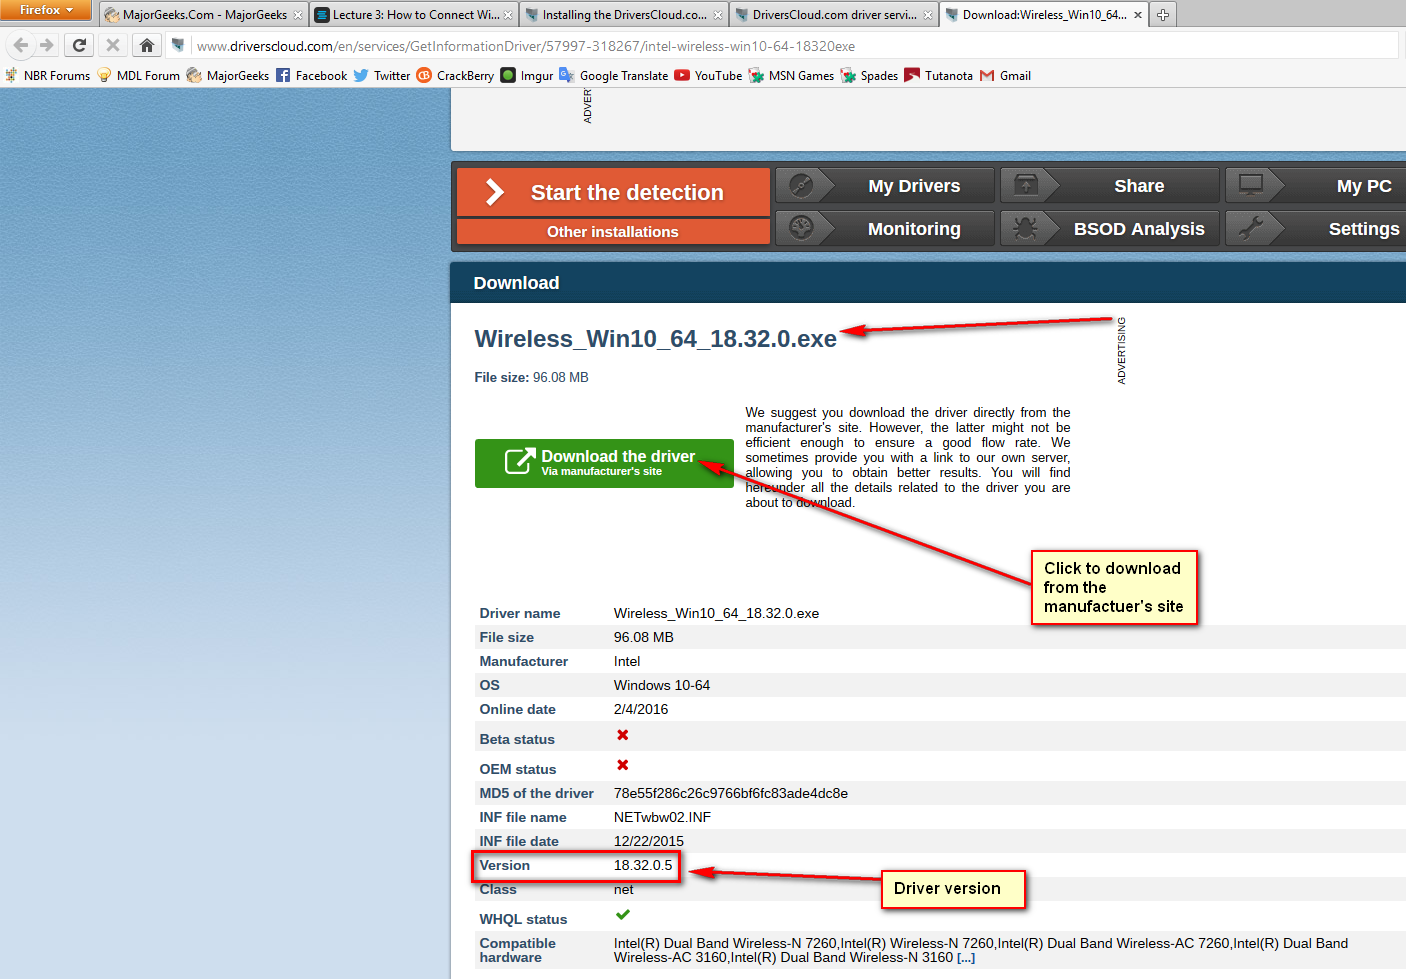
Task: Open MDL Forum bookmark
Action: 138,75
